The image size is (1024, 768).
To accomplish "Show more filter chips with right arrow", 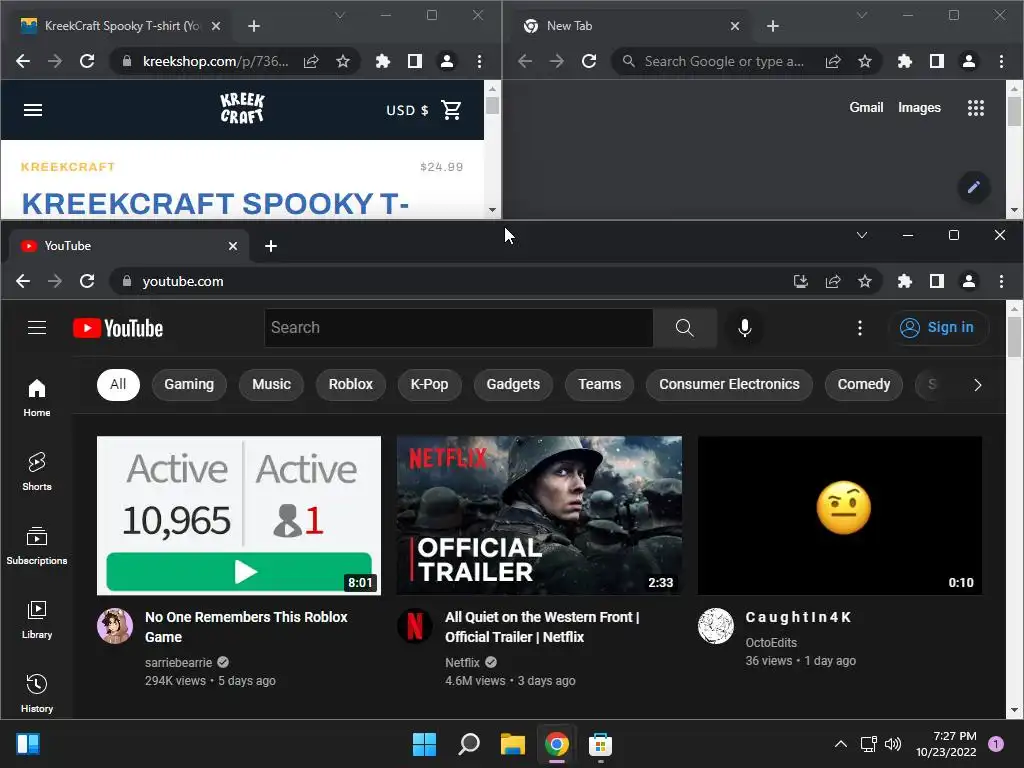I will click(977, 385).
